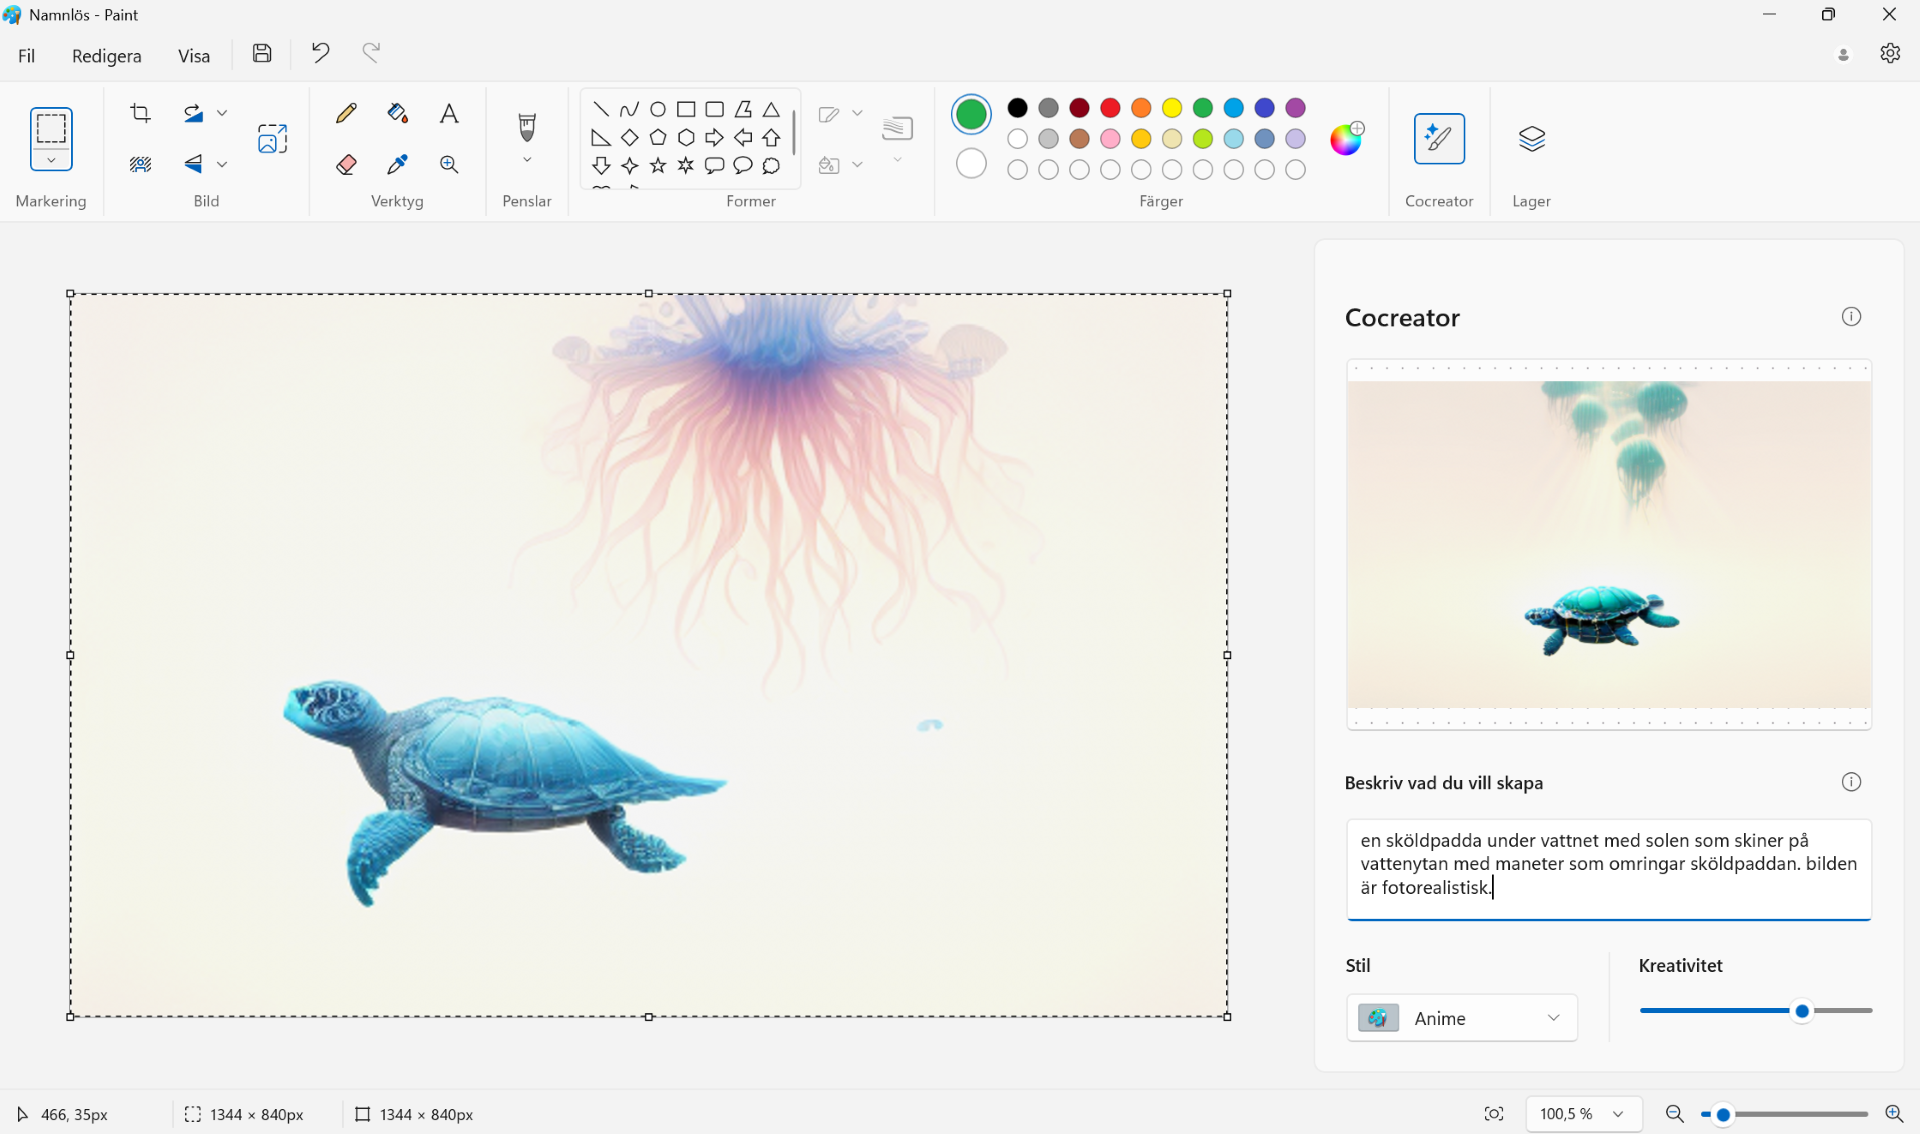Image resolution: width=1920 pixels, height=1134 pixels.
Task: Select the green primary color circle
Action: pyautogui.click(x=971, y=114)
